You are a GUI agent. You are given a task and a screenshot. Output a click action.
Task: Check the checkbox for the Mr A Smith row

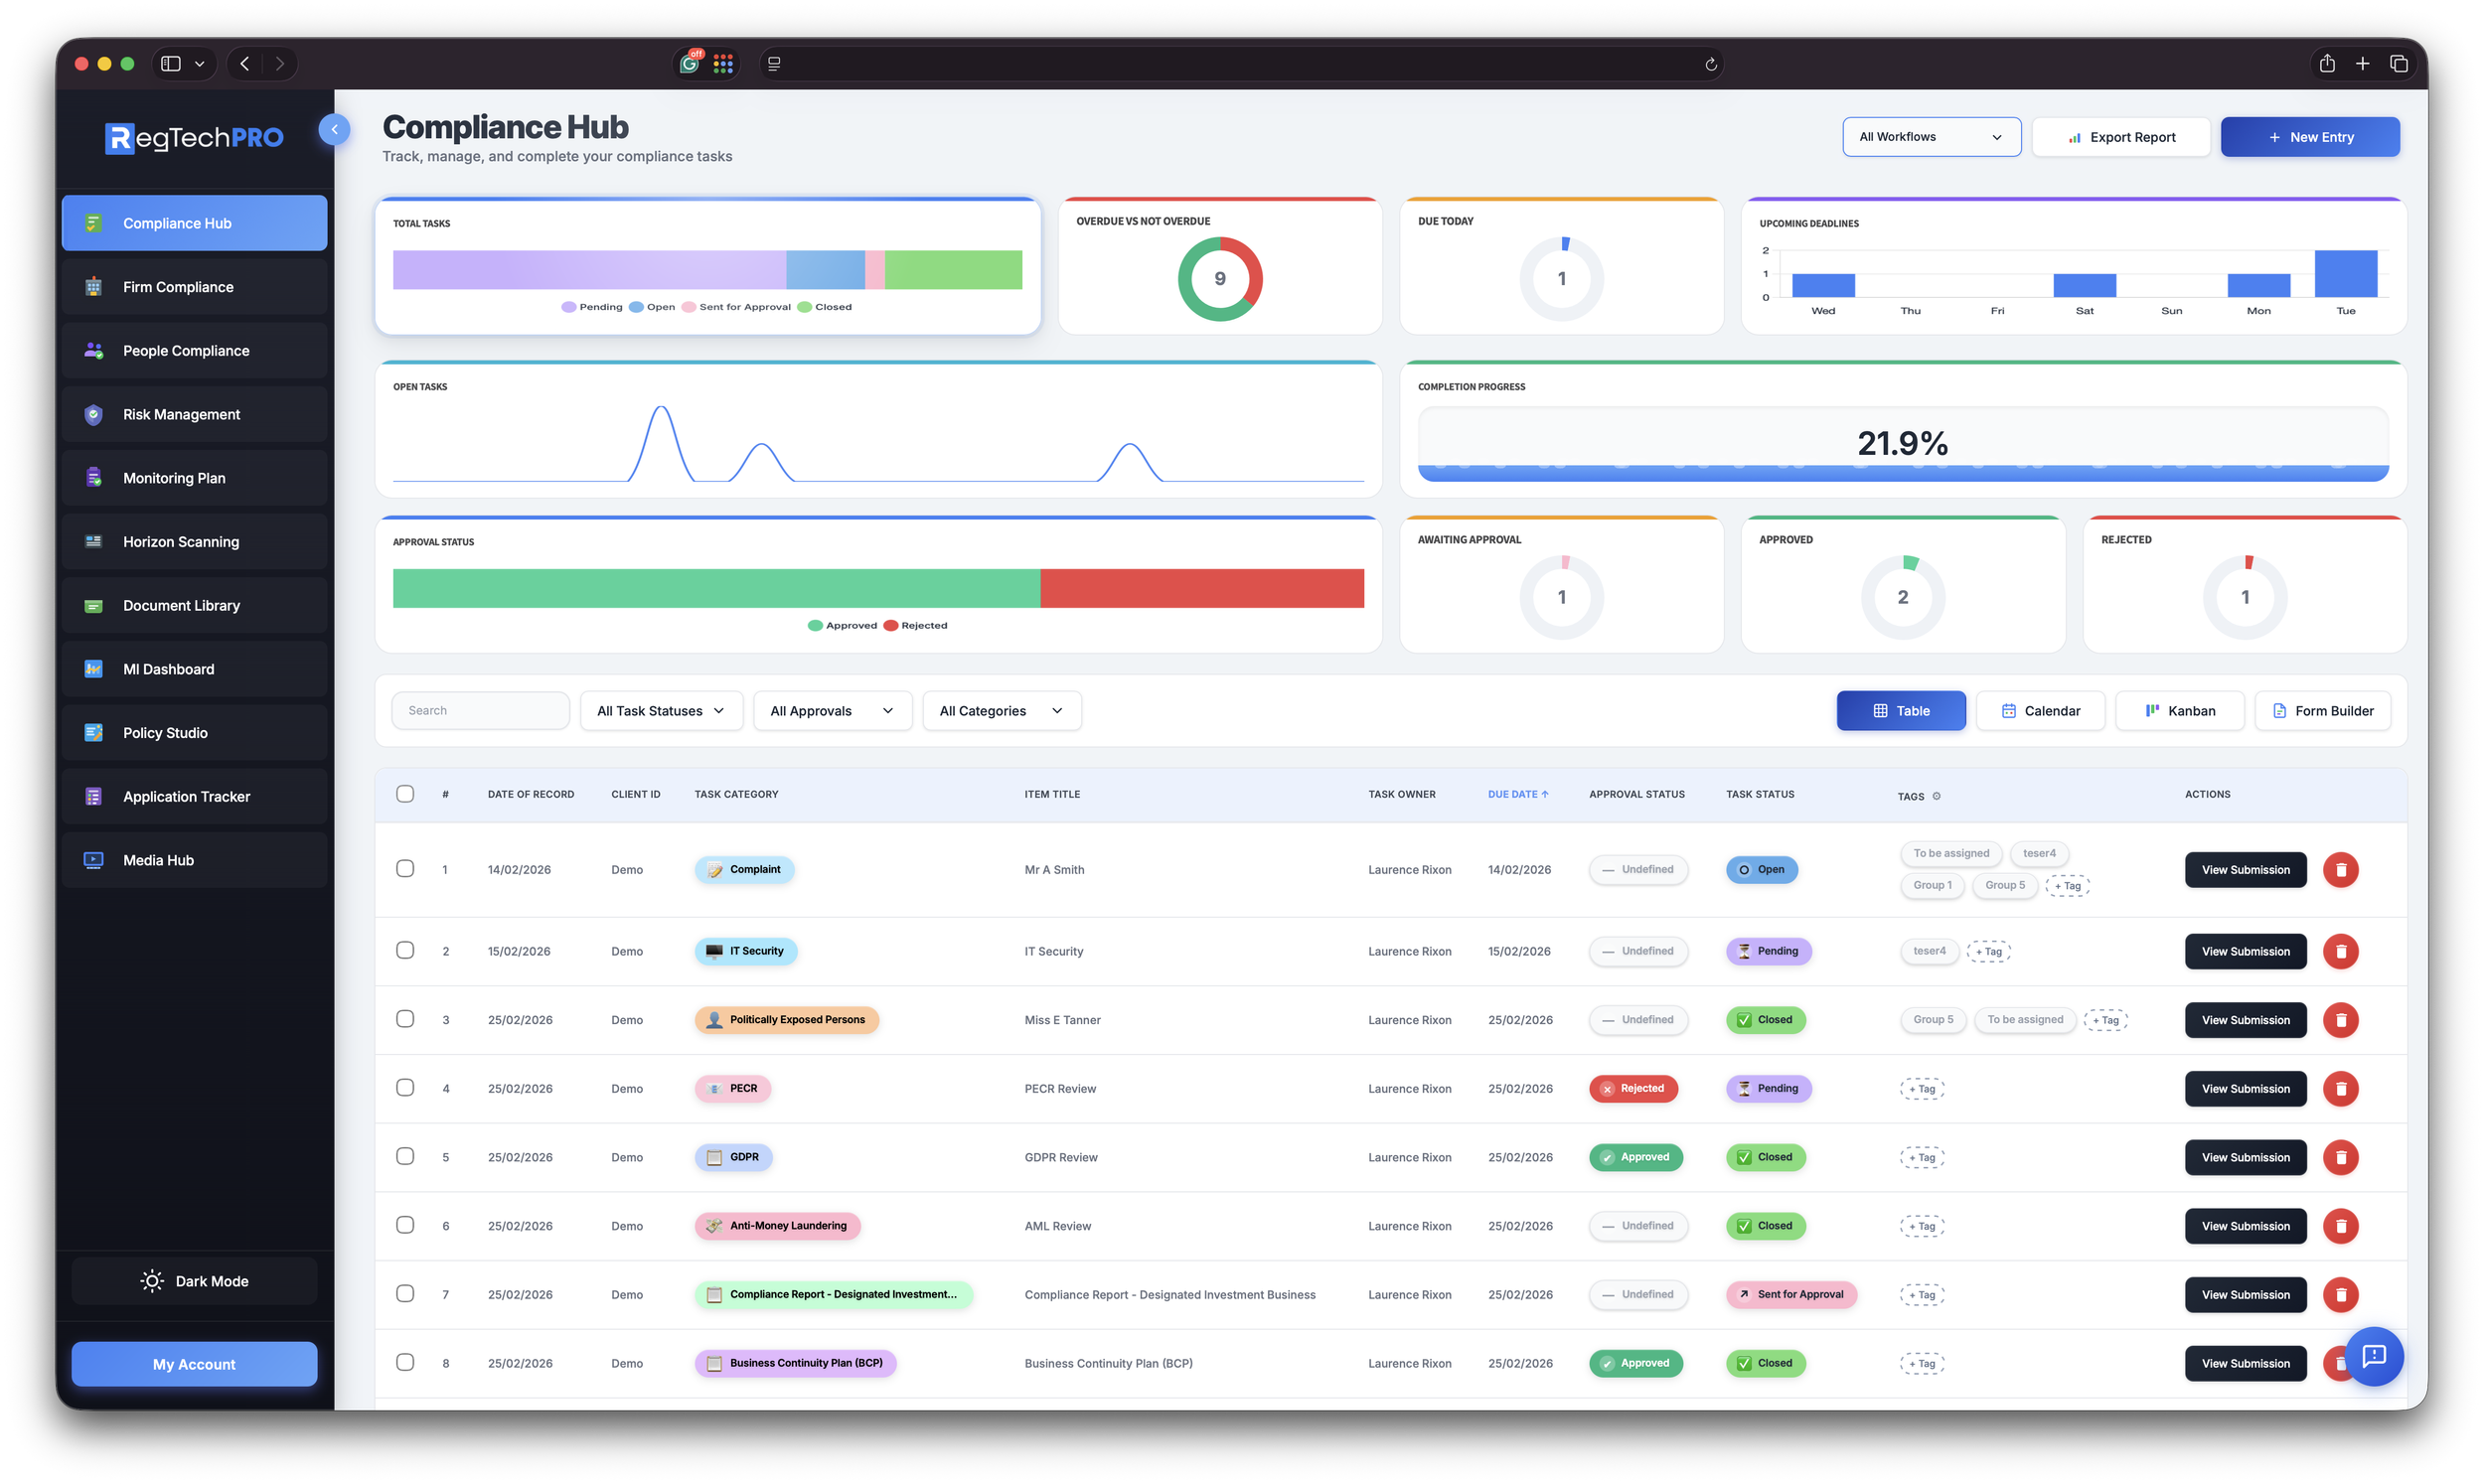[406, 868]
